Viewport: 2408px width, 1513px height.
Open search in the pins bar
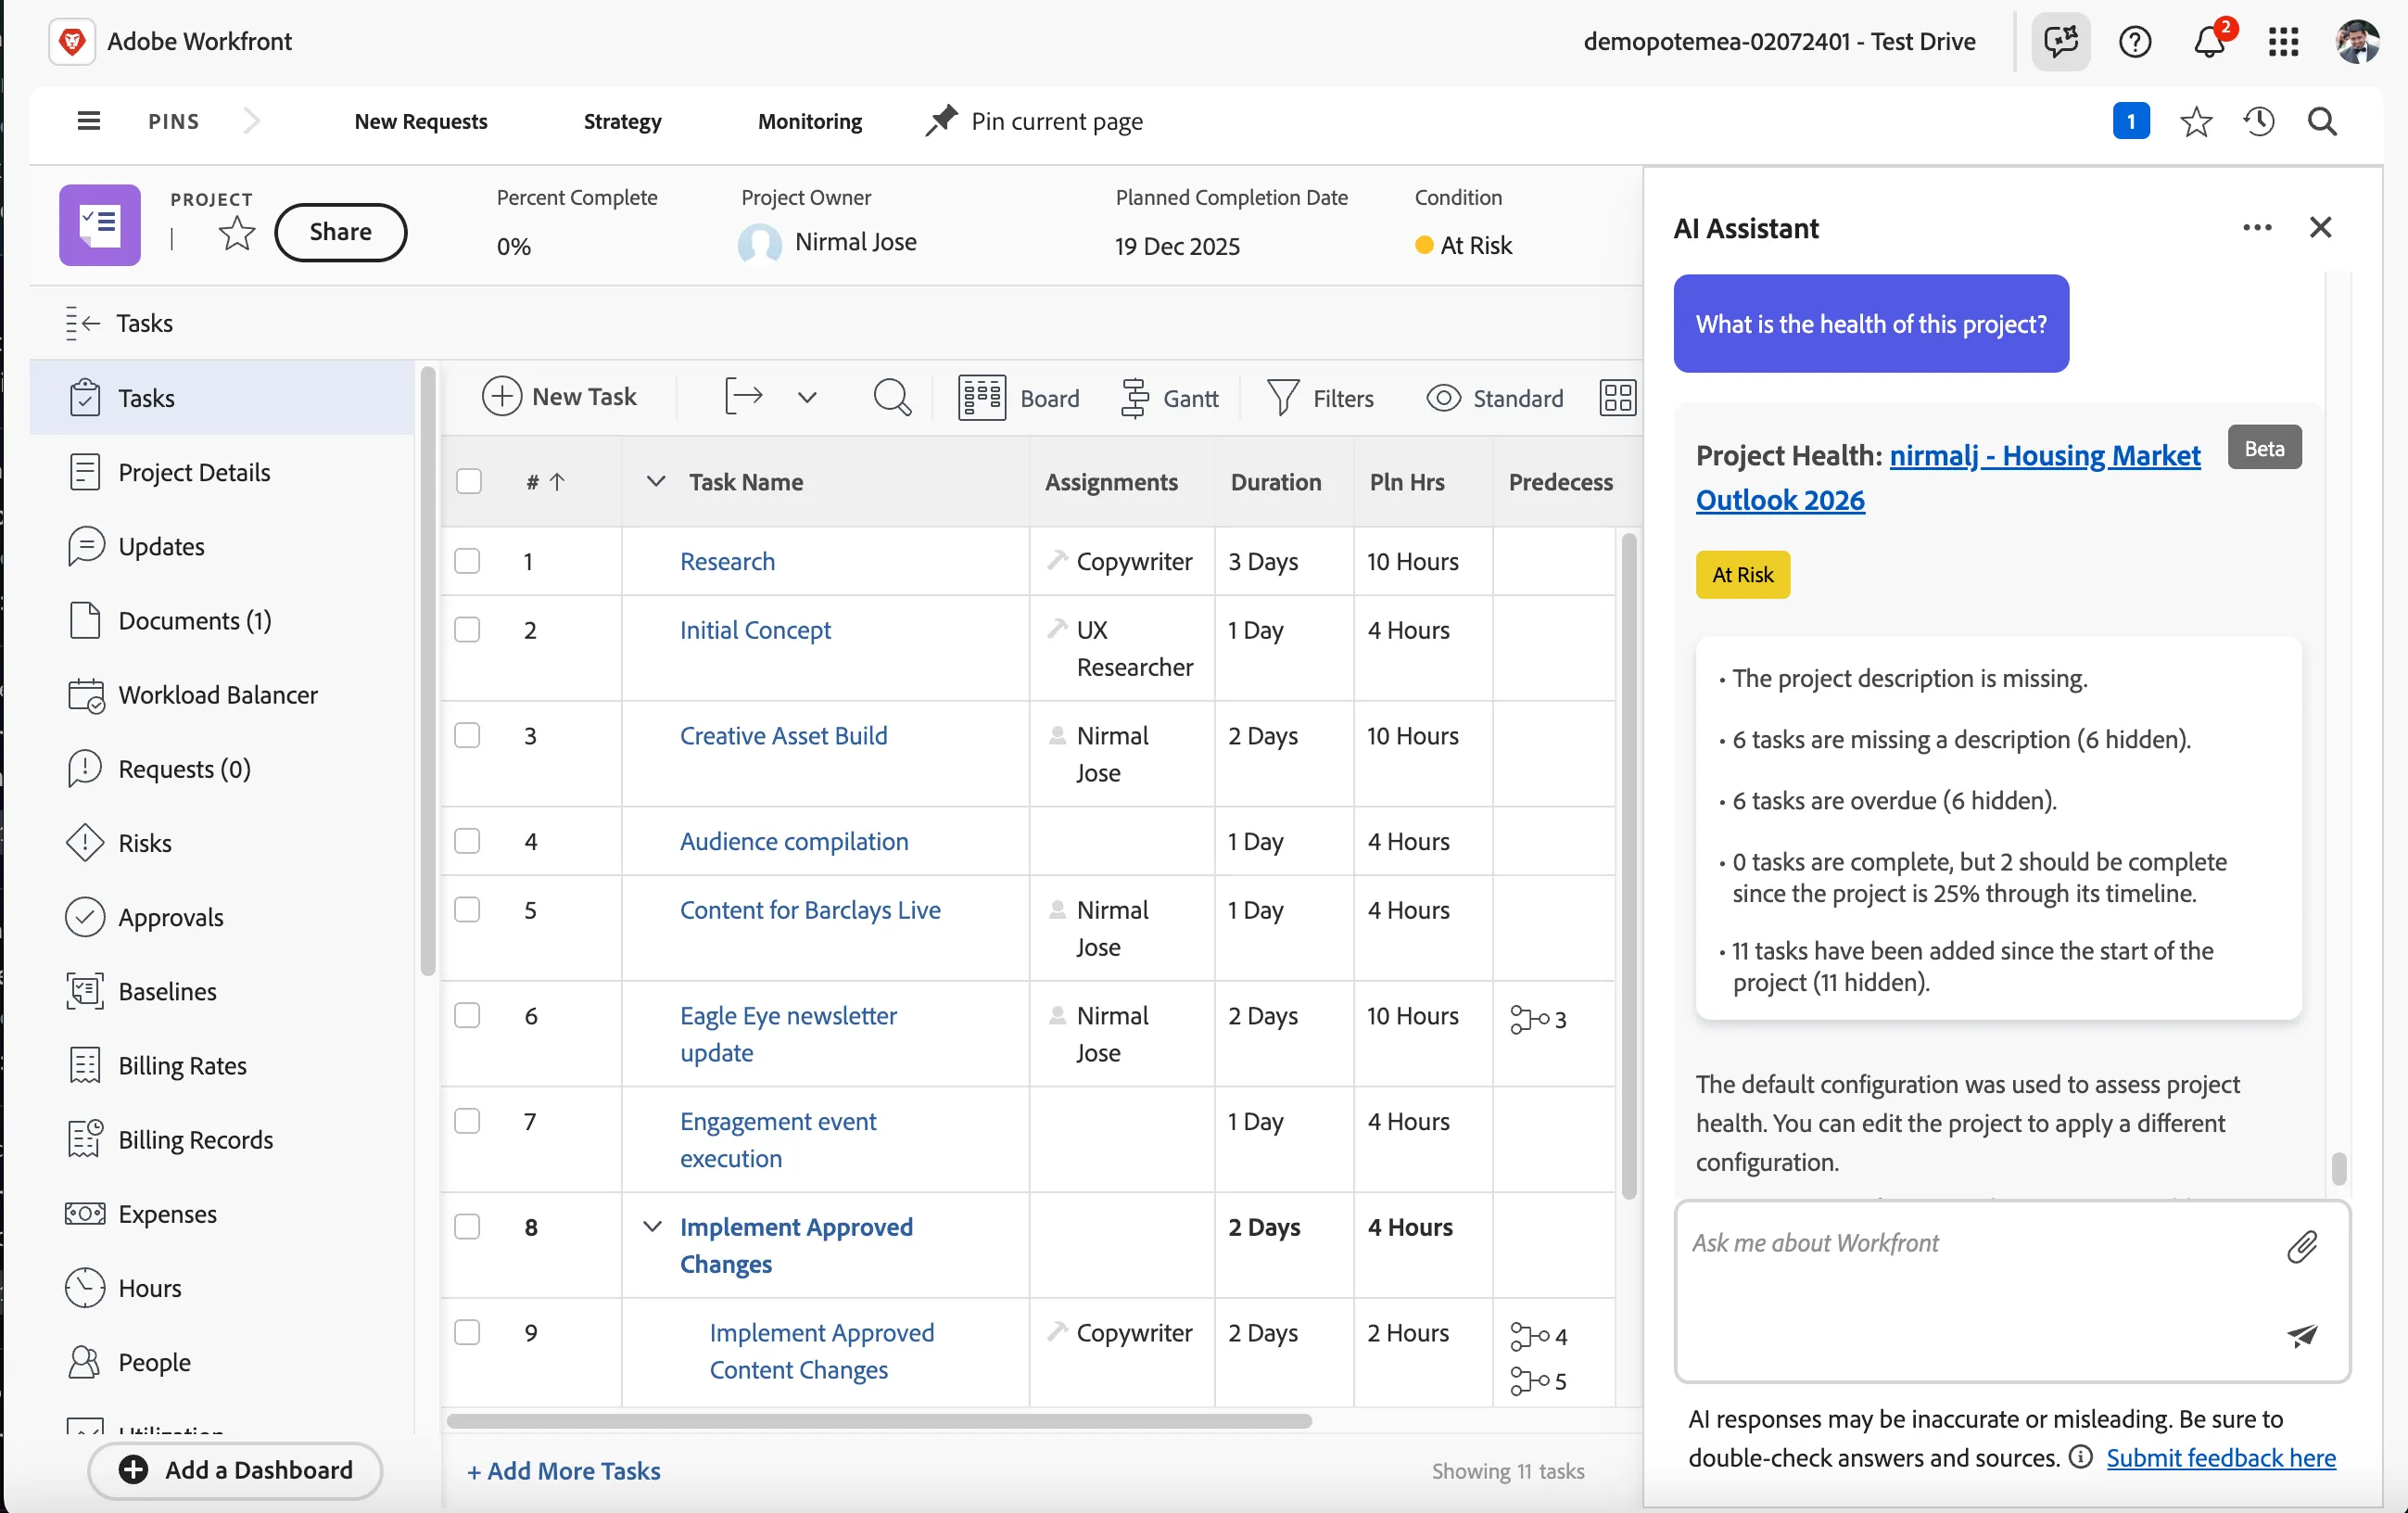point(2322,121)
